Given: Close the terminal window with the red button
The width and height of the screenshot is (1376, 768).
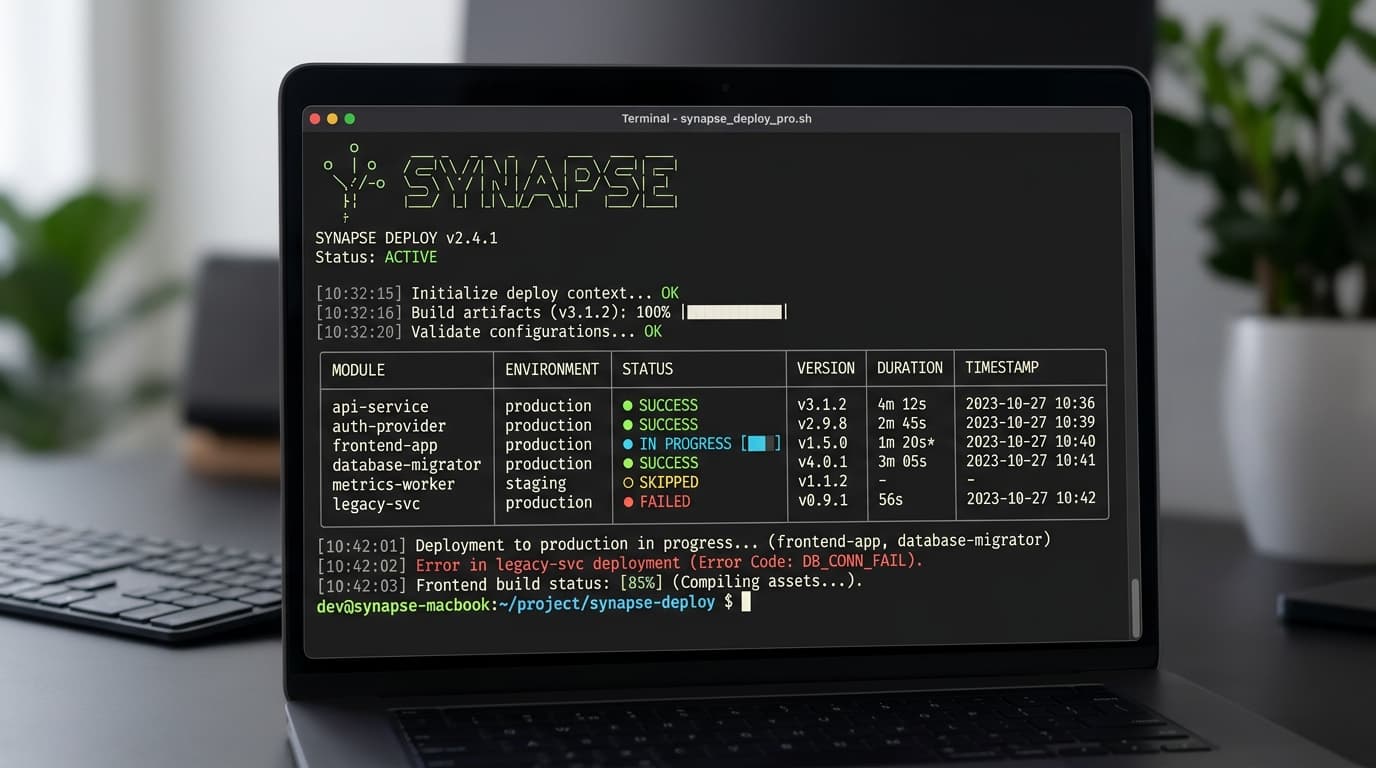Looking at the screenshot, I should (315, 119).
